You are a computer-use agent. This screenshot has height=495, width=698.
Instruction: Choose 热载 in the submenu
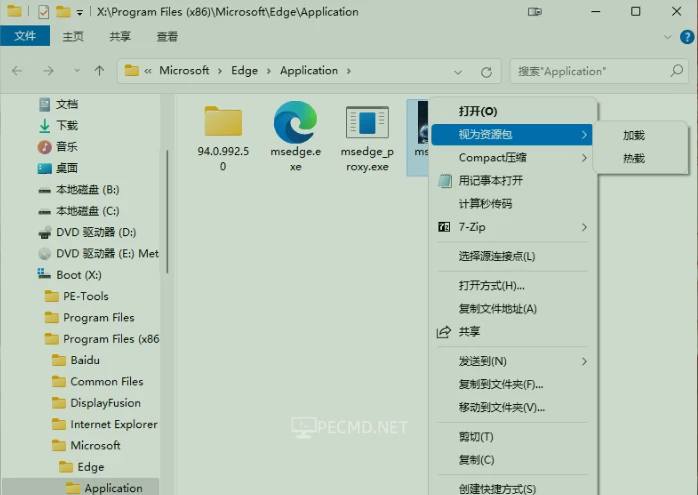633,158
